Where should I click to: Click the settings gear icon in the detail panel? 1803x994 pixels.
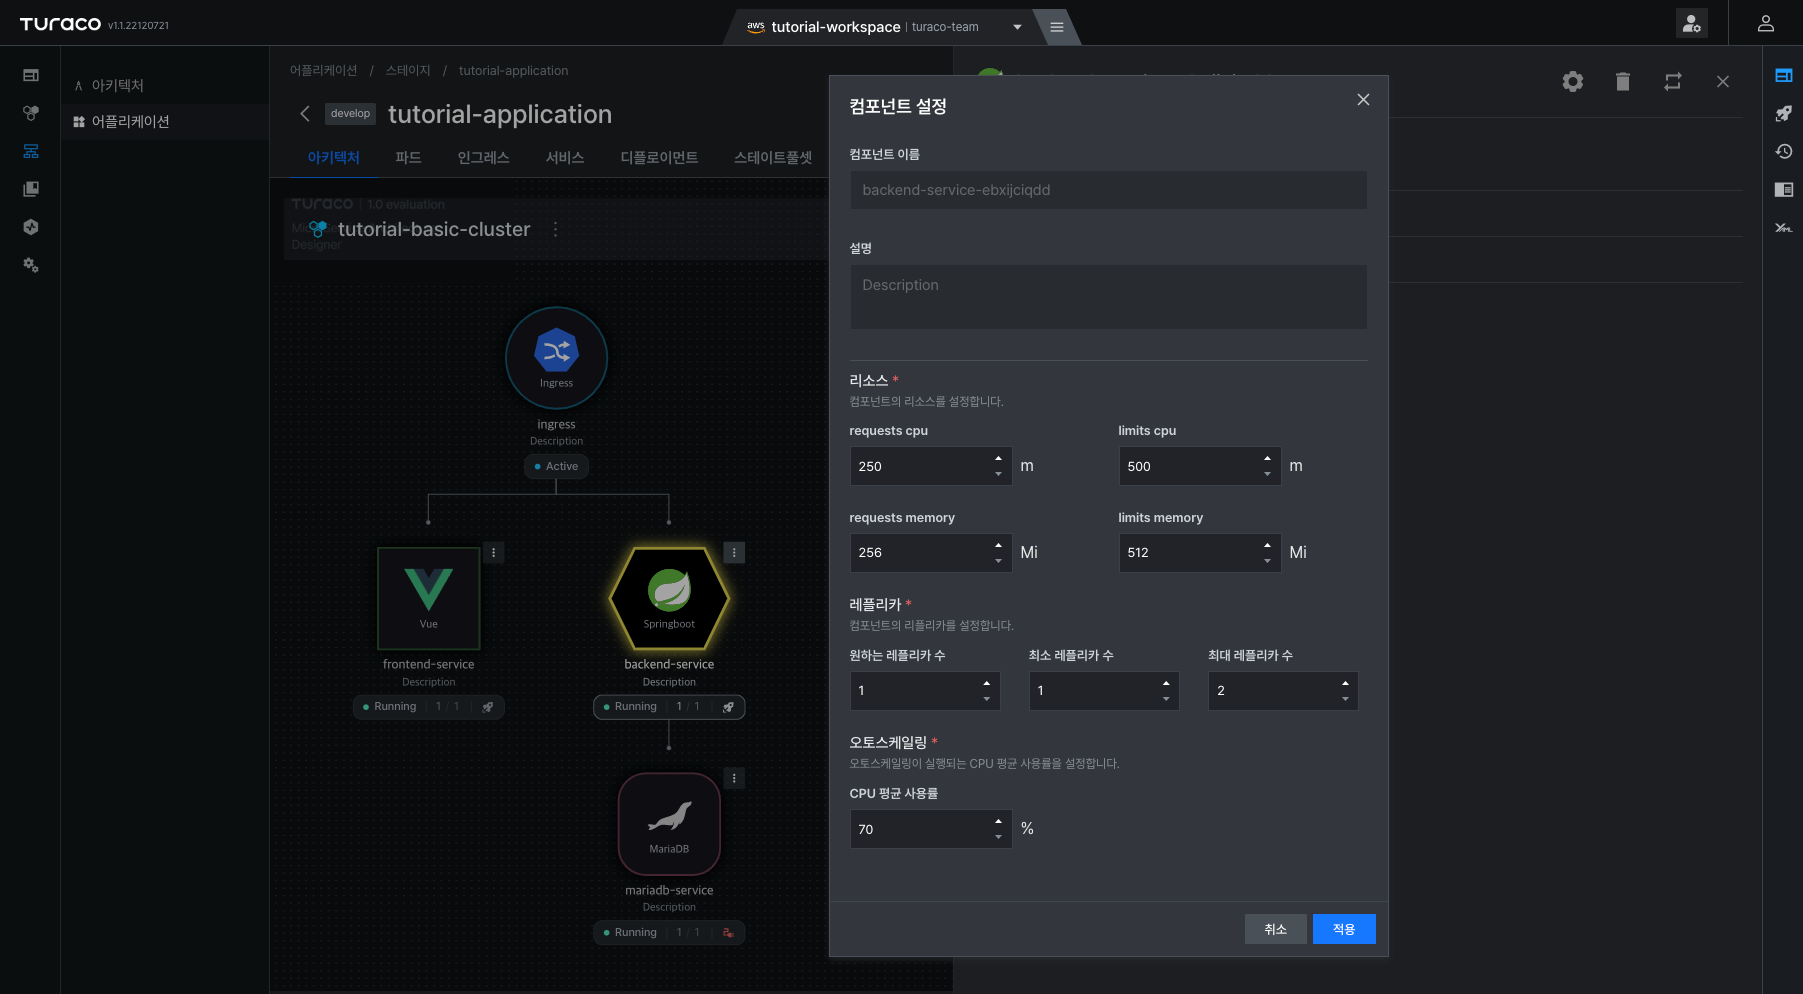click(1573, 82)
